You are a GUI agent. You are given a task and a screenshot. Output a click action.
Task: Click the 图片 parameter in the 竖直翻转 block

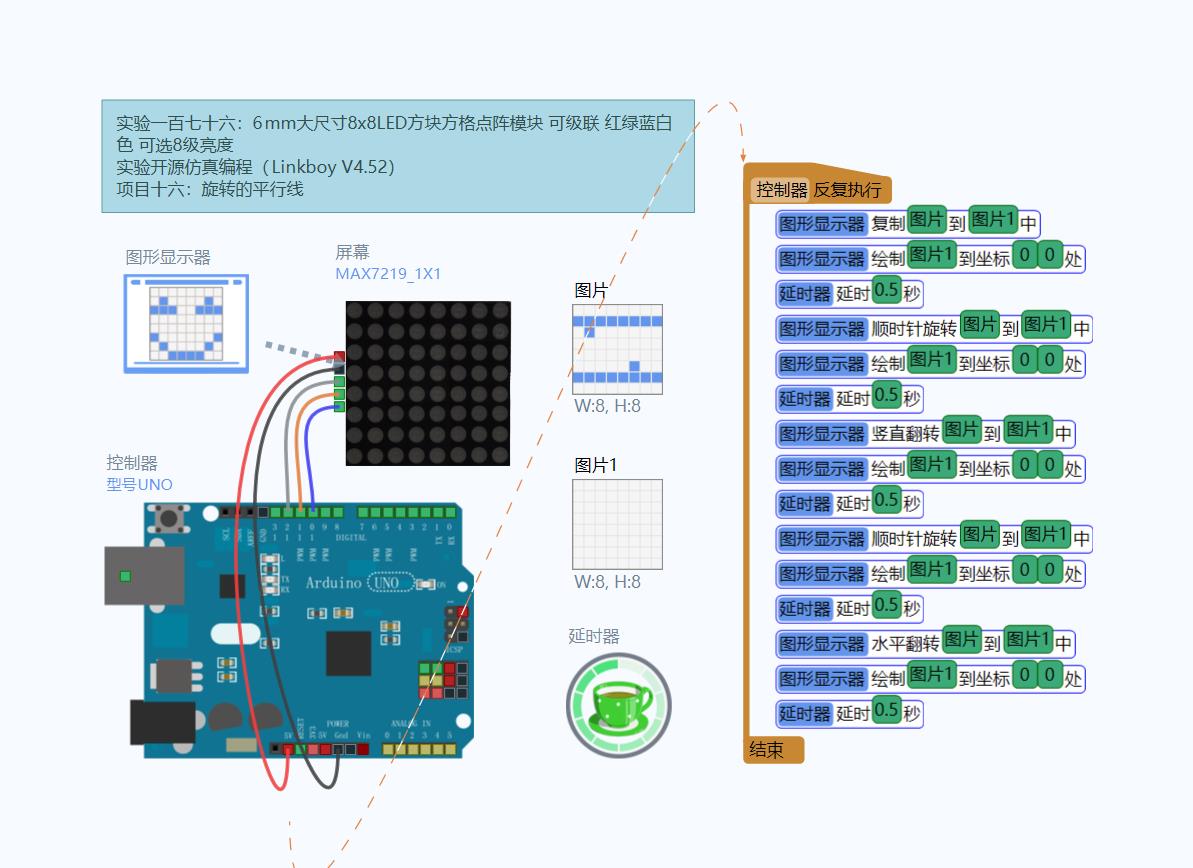click(962, 430)
